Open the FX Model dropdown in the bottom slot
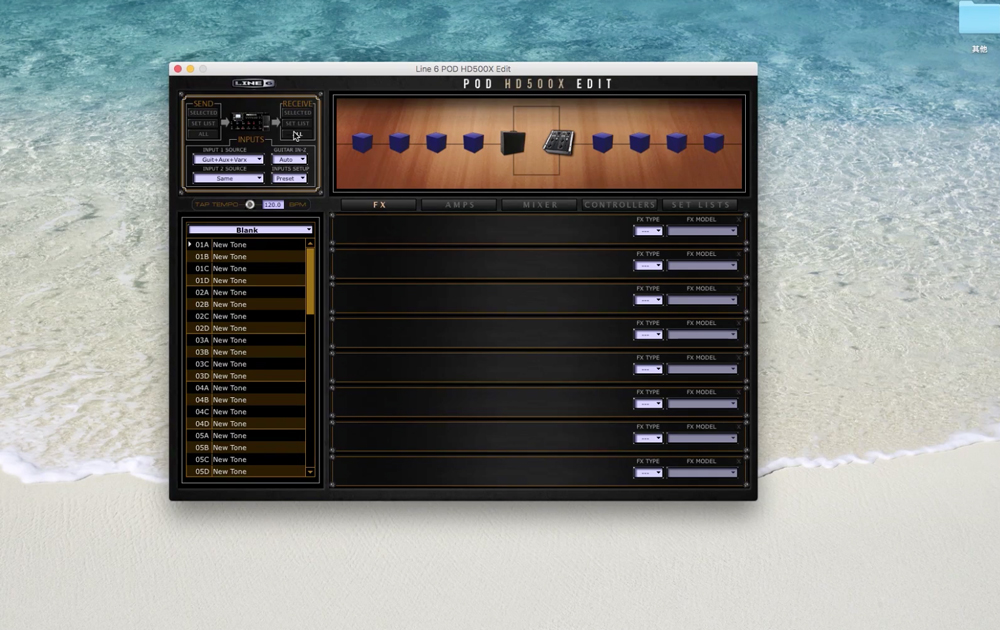The width and height of the screenshot is (1000, 630). coord(702,472)
